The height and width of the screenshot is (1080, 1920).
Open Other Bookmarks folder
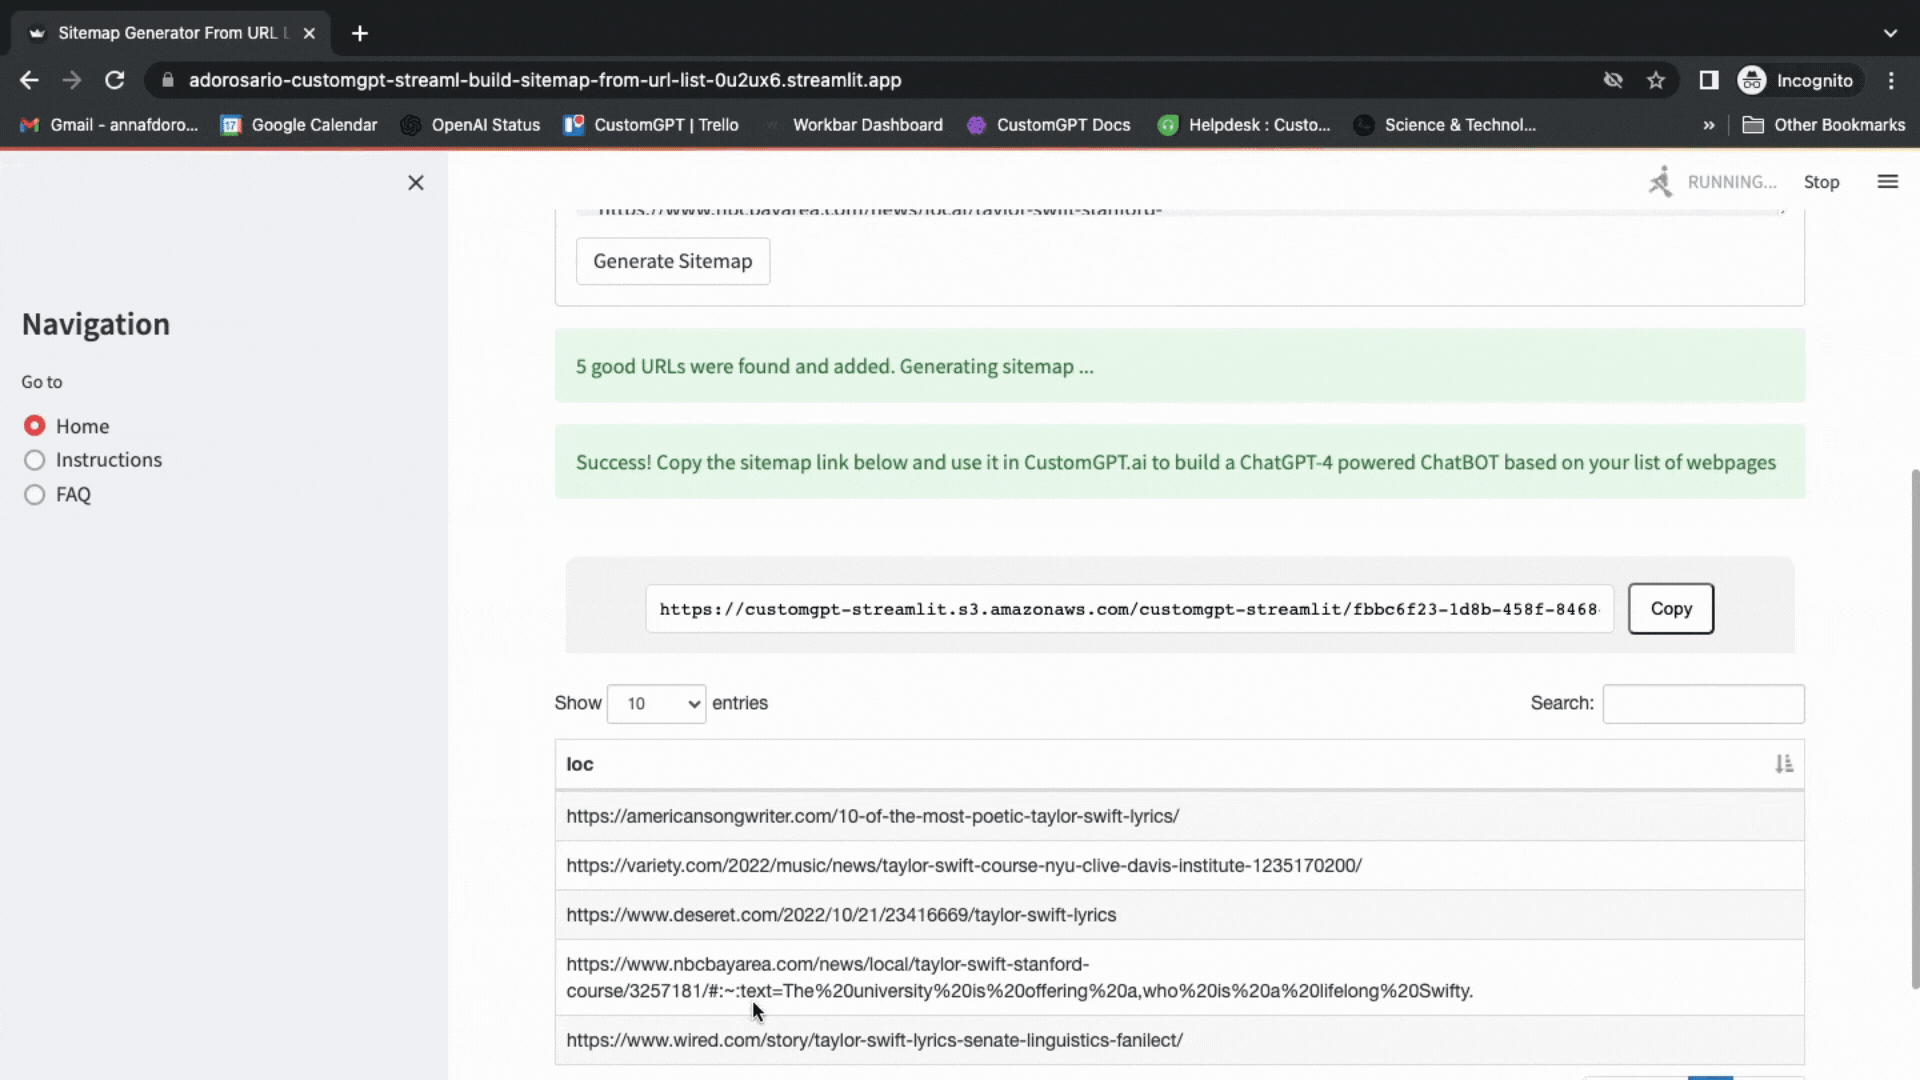pyautogui.click(x=1824, y=125)
